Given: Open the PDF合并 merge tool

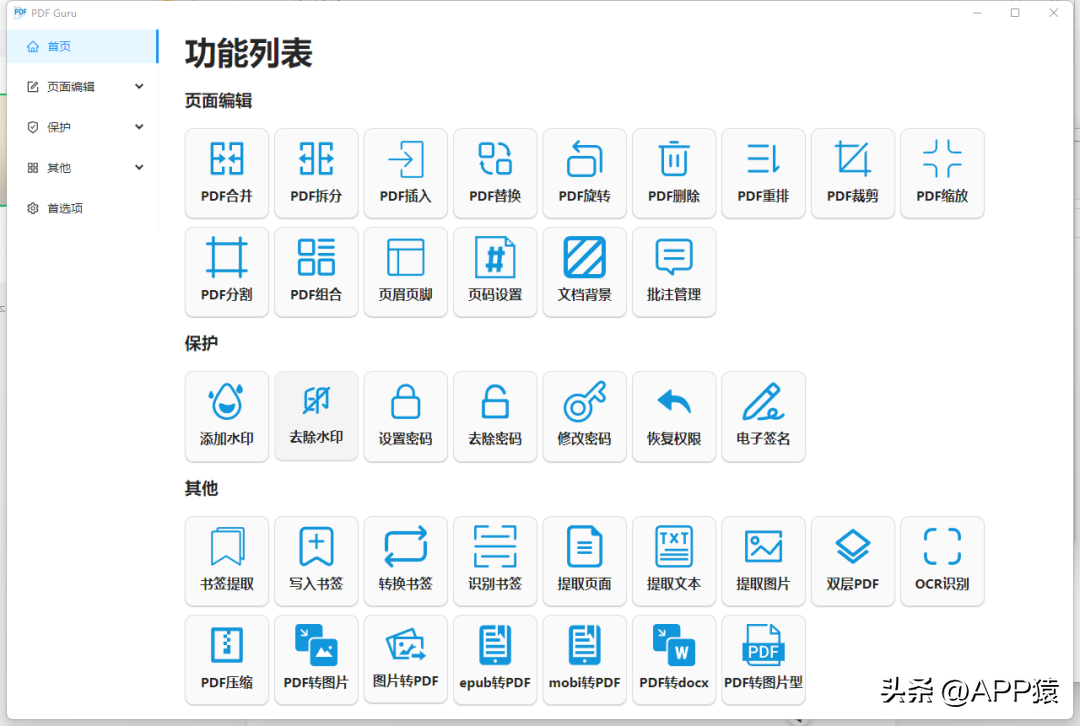Looking at the screenshot, I should tap(227, 173).
